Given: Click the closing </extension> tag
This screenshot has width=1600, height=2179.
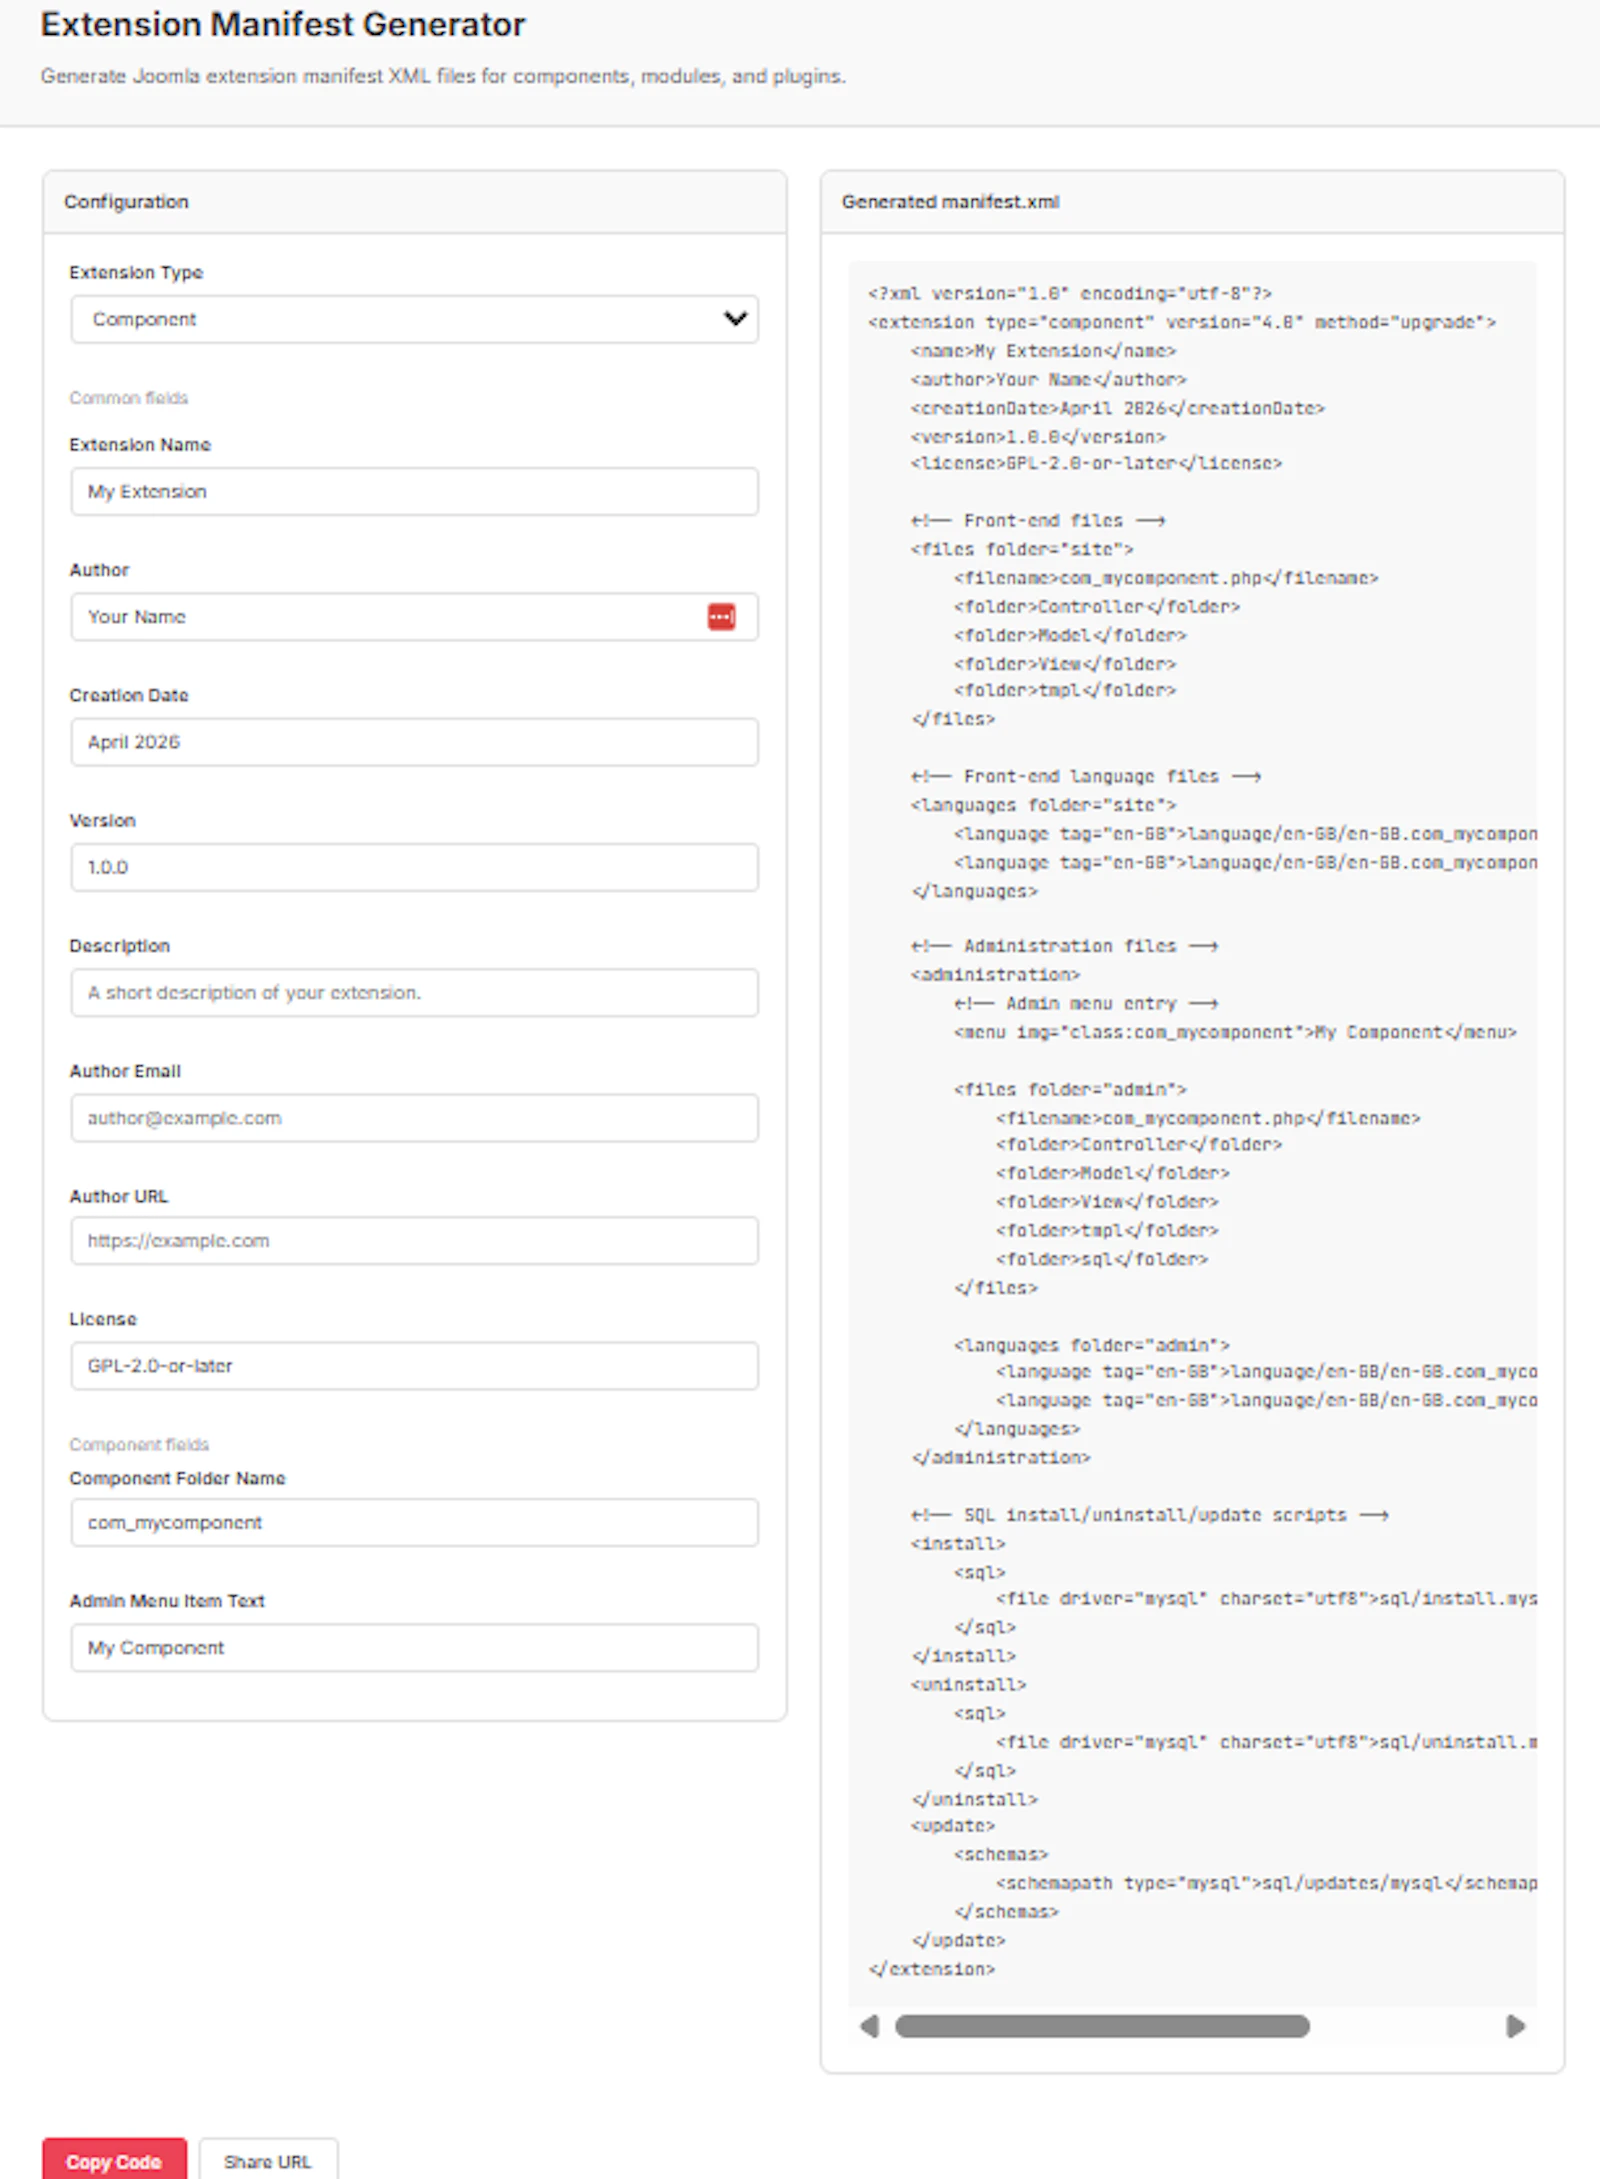Looking at the screenshot, I should 932,1969.
